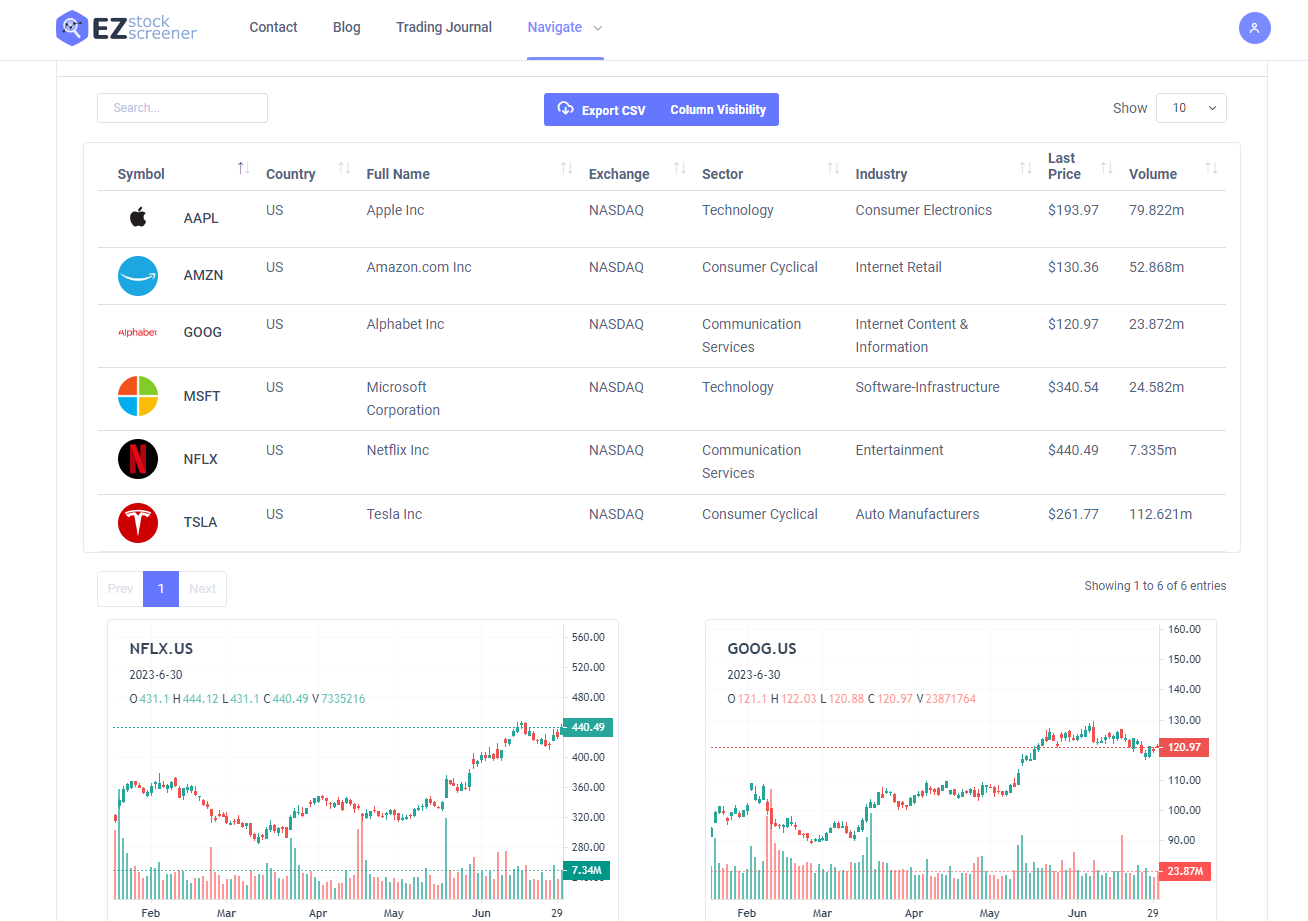Open Column Visibility options
The width and height of the screenshot is (1308, 921).
[x=718, y=110]
